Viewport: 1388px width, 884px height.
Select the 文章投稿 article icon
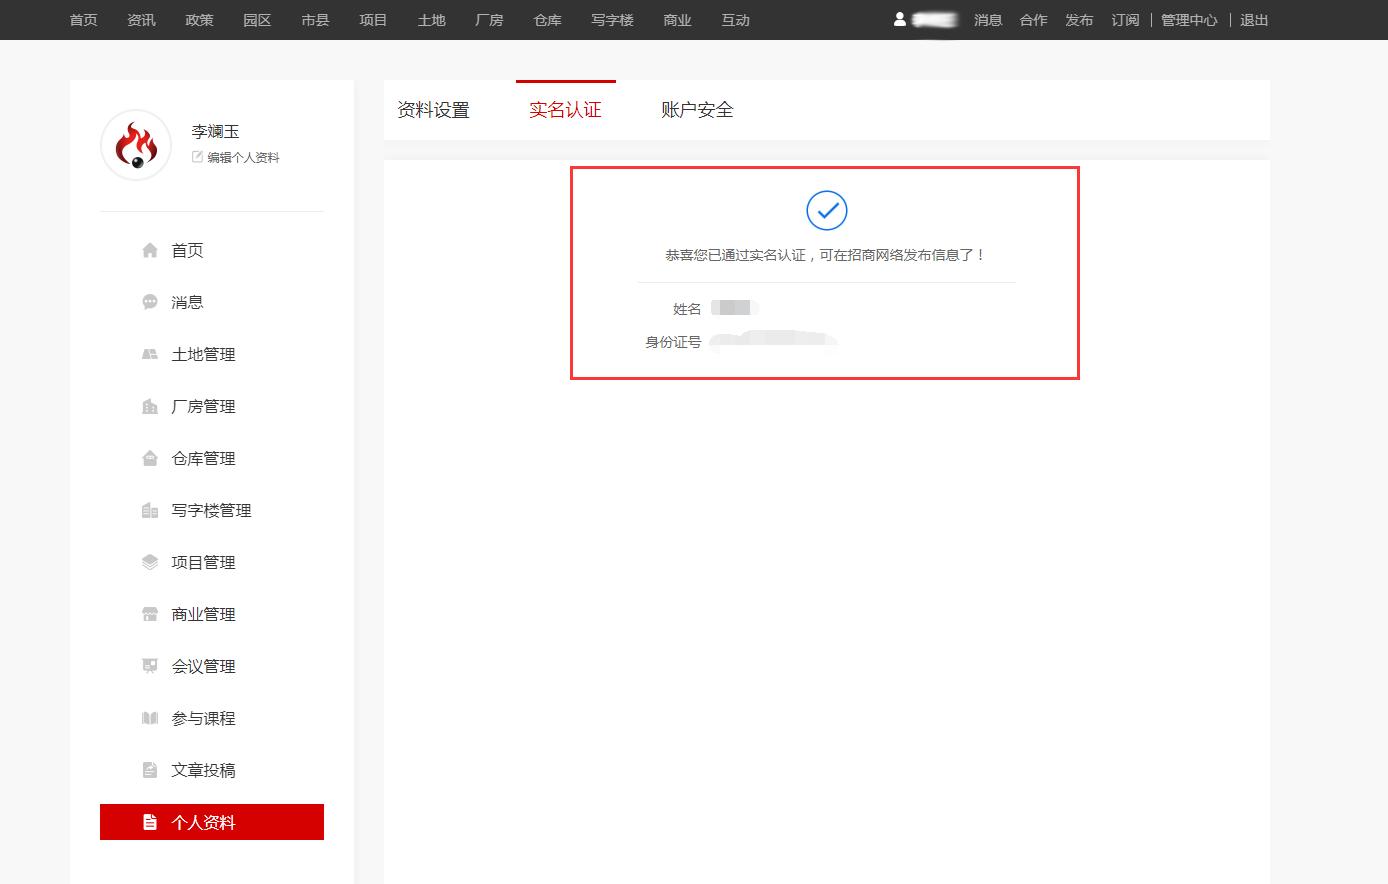point(150,770)
